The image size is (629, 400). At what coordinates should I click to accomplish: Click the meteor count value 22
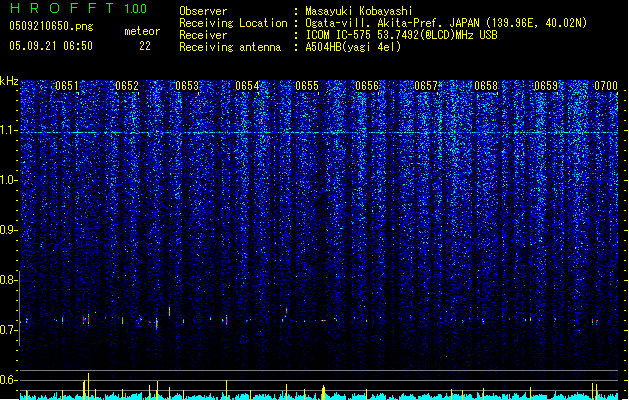coord(145,46)
